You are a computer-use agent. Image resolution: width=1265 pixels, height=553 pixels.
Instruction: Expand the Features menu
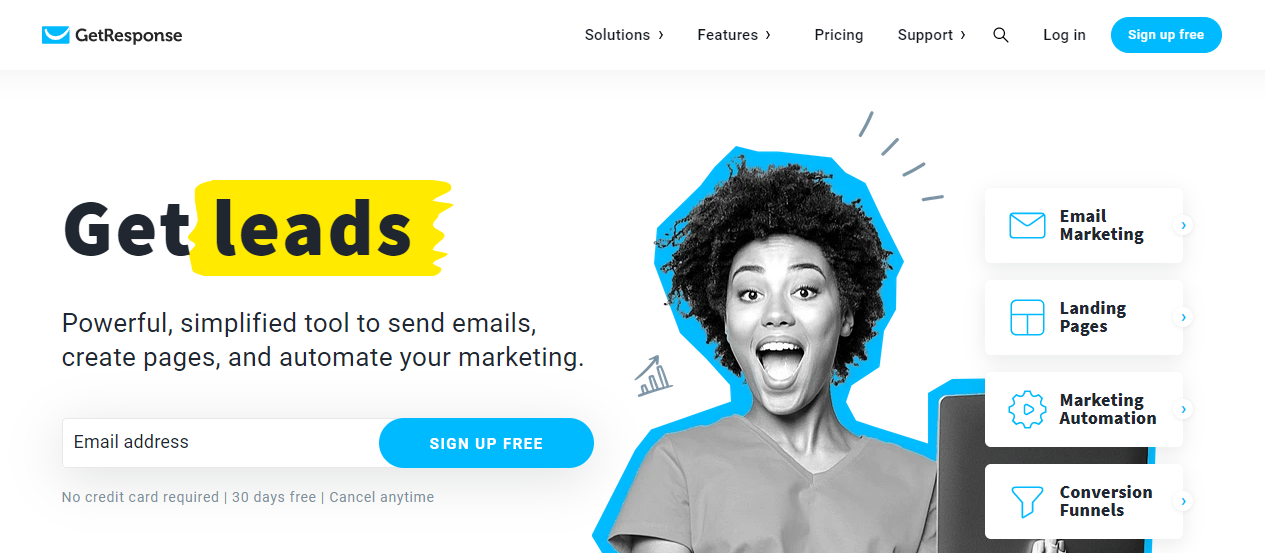[734, 35]
